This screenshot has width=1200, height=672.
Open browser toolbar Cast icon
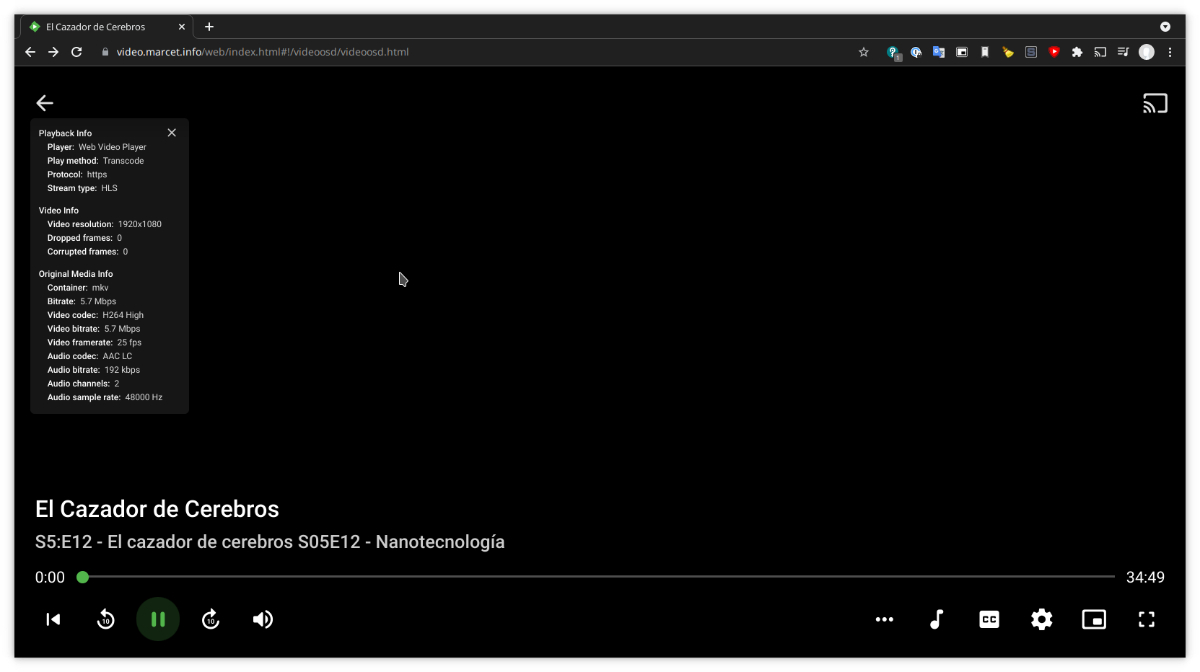point(1100,52)
